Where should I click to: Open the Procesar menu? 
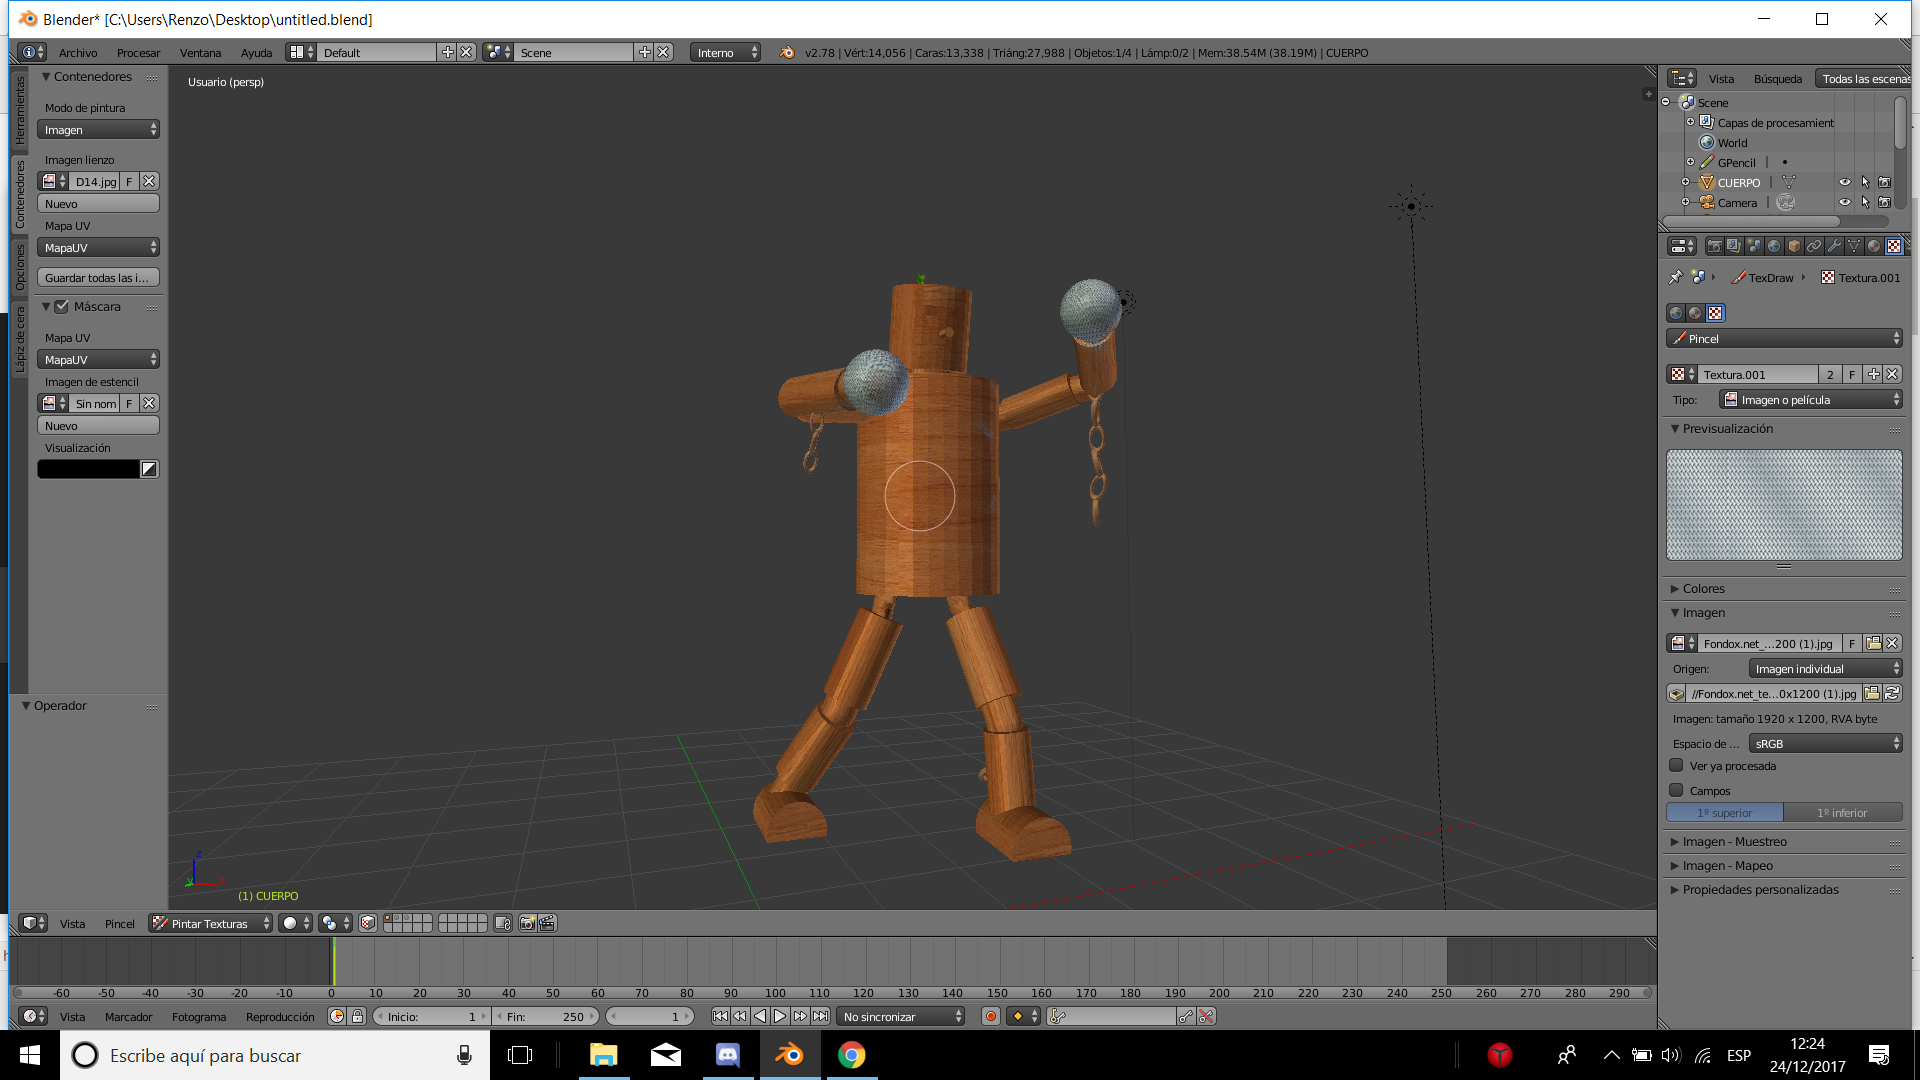click(138, 53)
